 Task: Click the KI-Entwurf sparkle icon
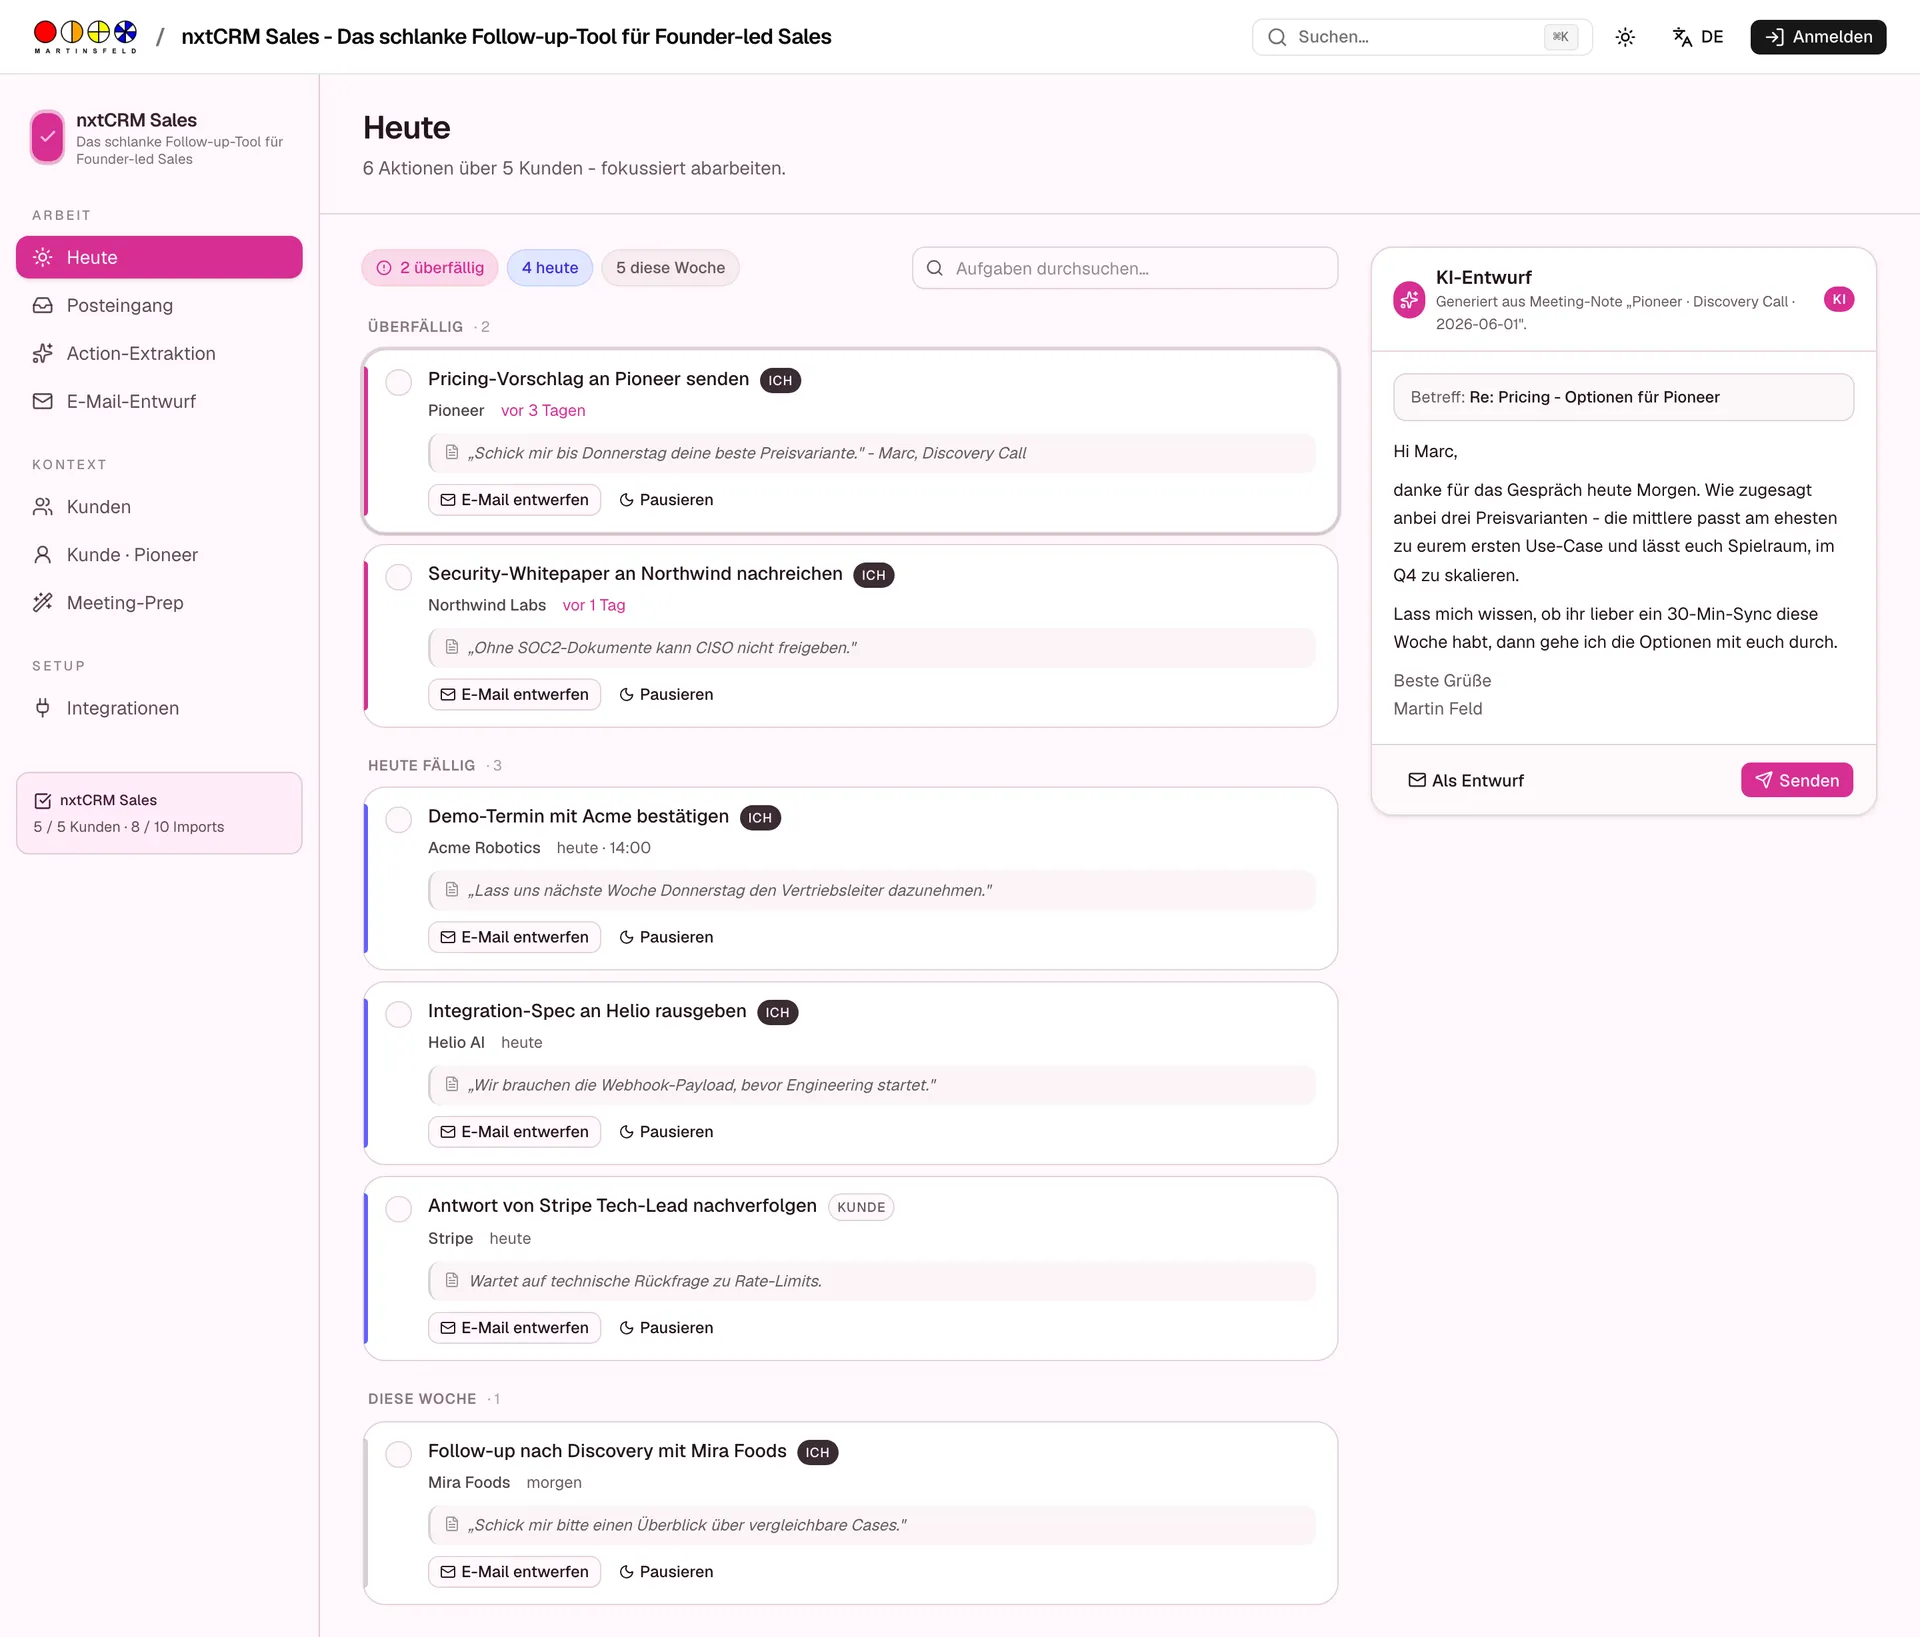pyautogui.click(x=1409, y=299)
